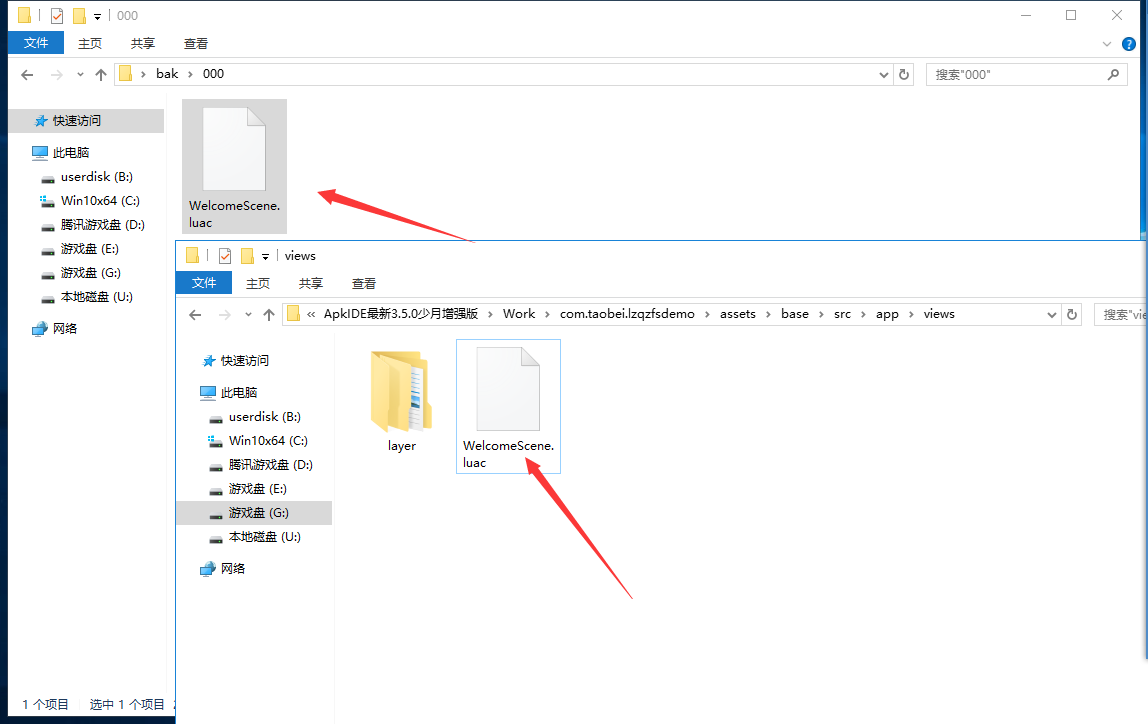Open address history dropdown in 000 window
This screenshot has width=1148, height=724.
point(883,74)
